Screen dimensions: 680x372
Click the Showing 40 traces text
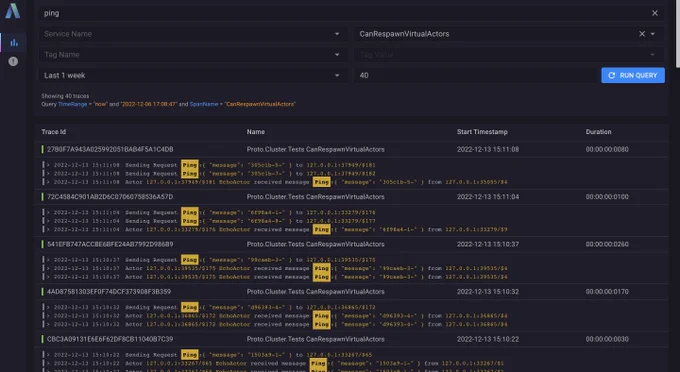tap(65, 96)
